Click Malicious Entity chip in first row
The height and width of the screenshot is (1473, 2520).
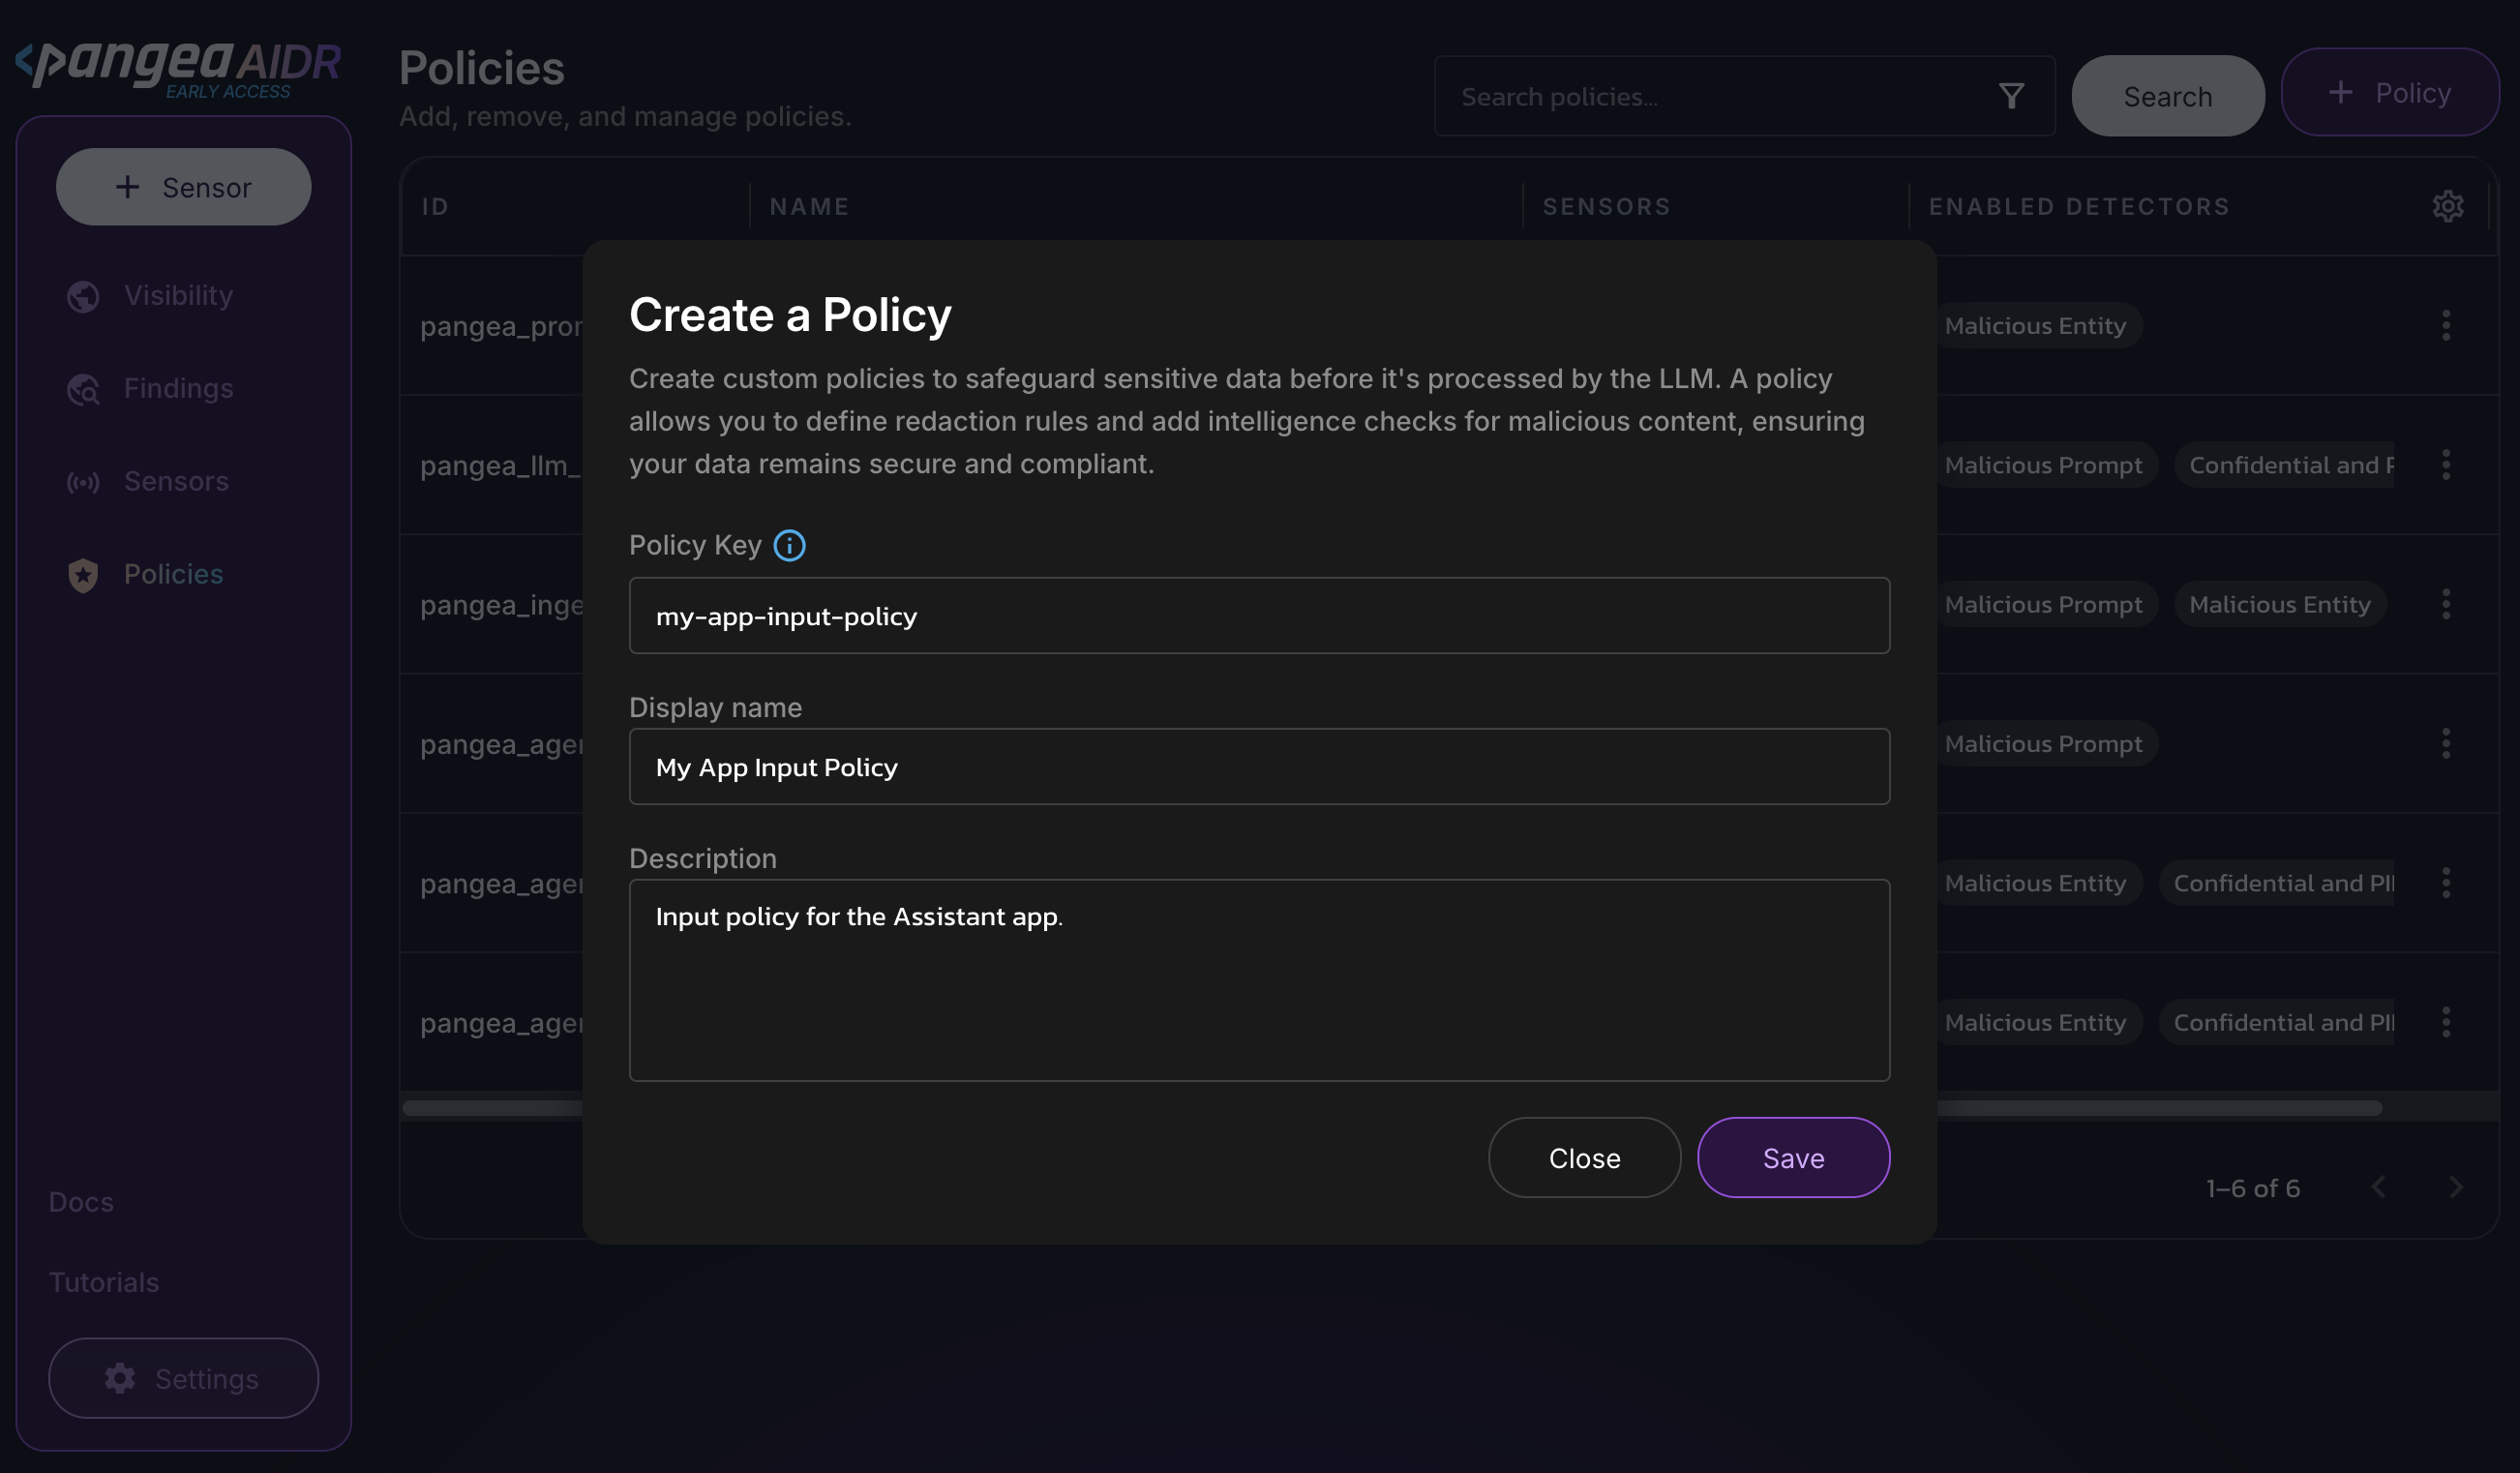point(2034,325)
